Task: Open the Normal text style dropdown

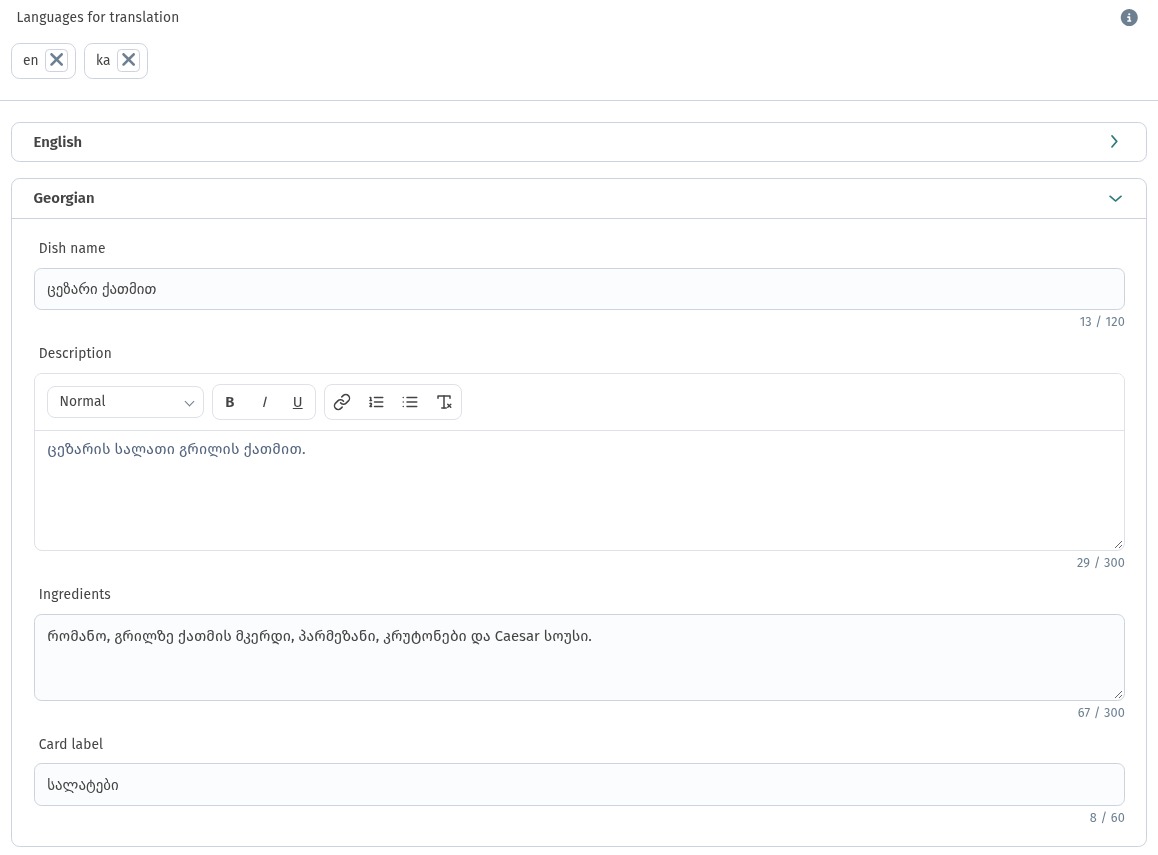Action: click(x=126, y=402)
